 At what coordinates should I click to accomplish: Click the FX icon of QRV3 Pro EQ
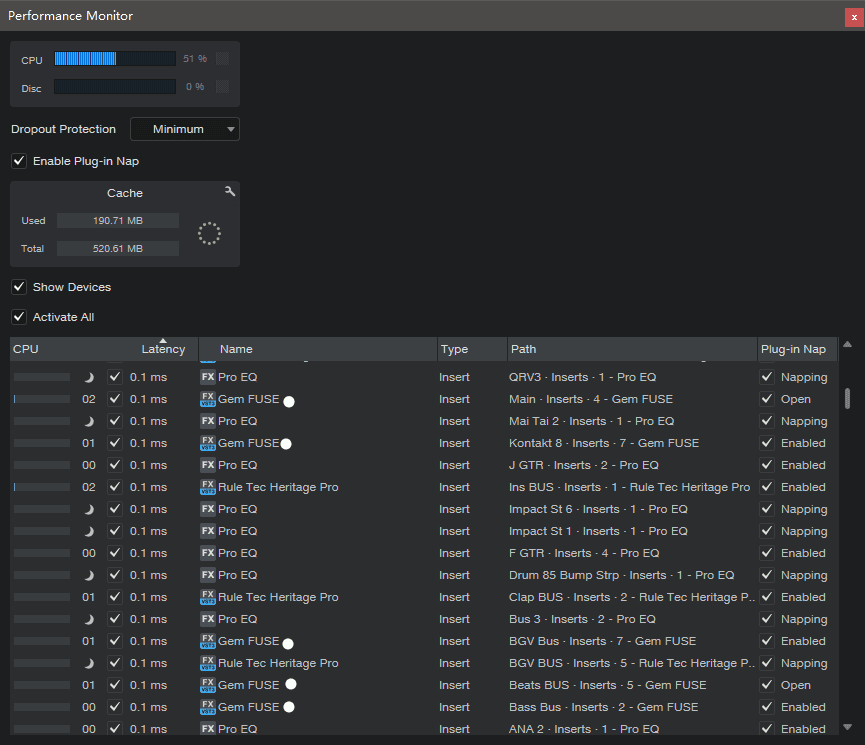coord(208,377)
